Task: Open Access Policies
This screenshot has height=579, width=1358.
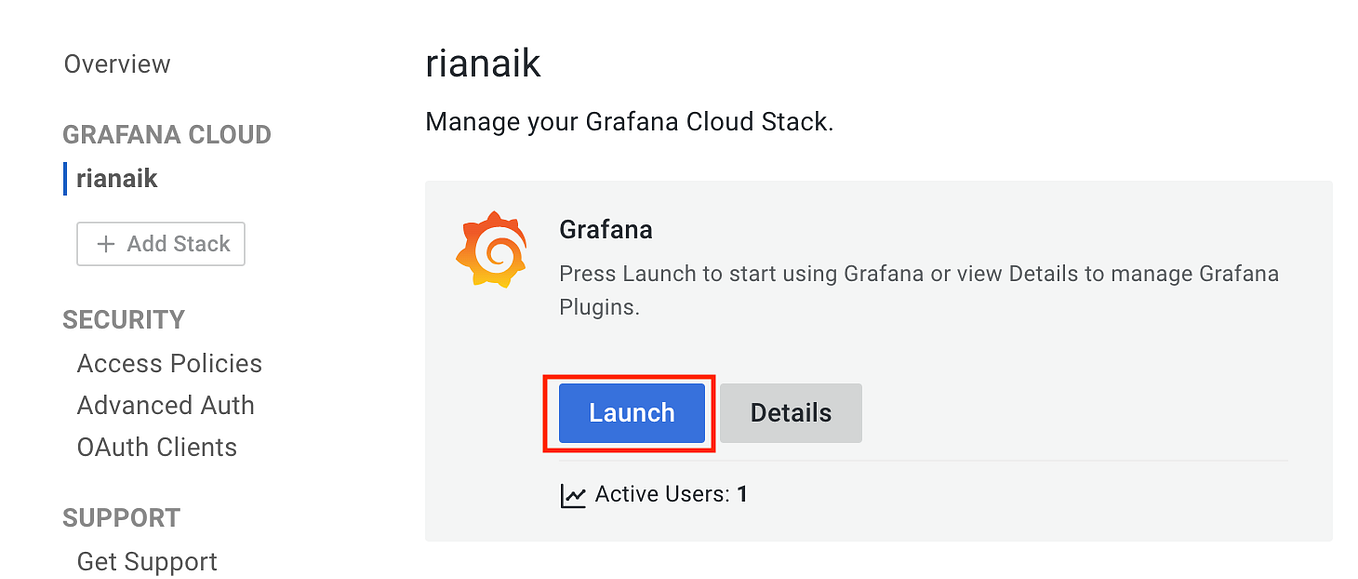Action: coord(168,363)
